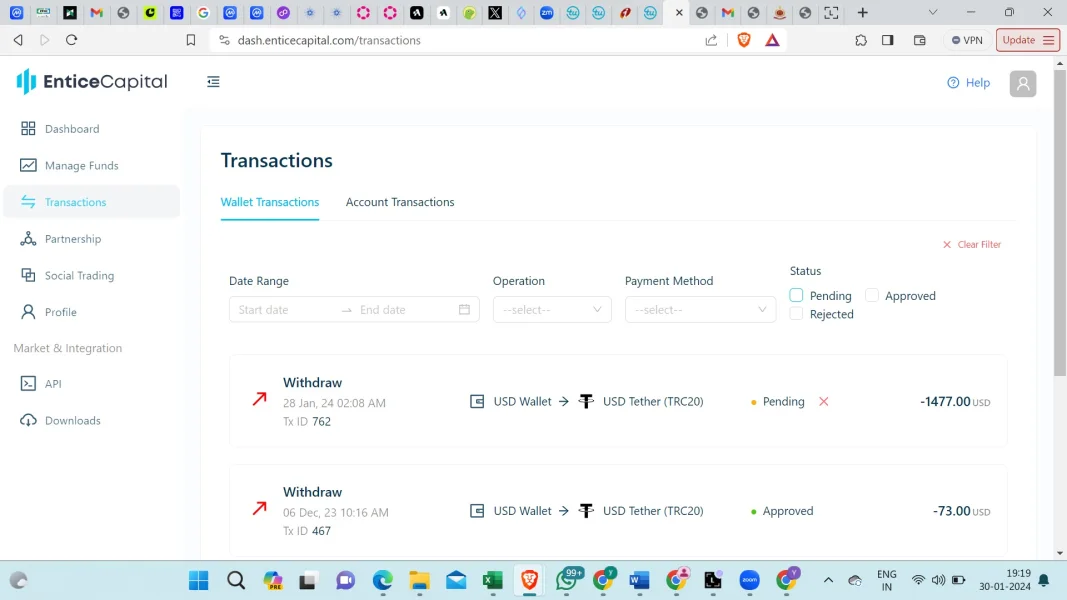Screen dimensions: 1067x600
Task: Click the -73.00 USD amount
Action: (962, 511)
